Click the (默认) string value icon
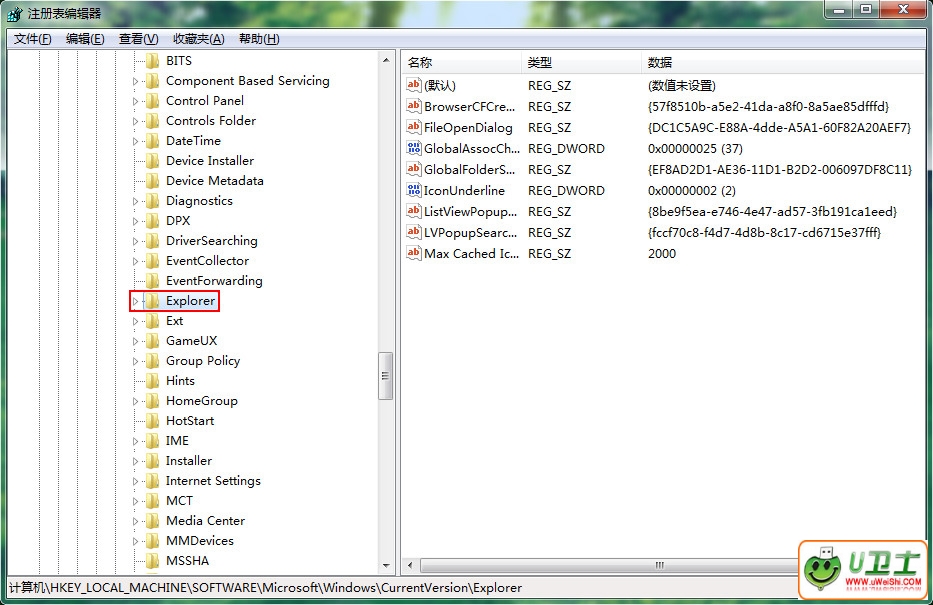The width and height of the screenshot is (933, 605). 414,85
